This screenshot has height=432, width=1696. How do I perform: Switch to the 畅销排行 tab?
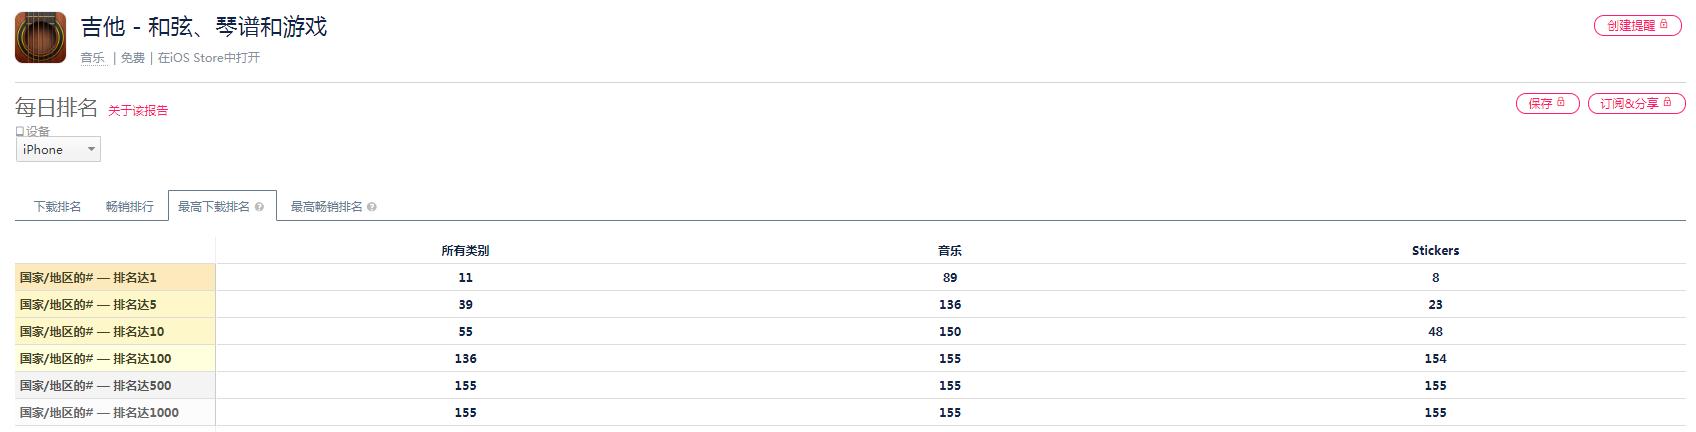click(130, 207)
